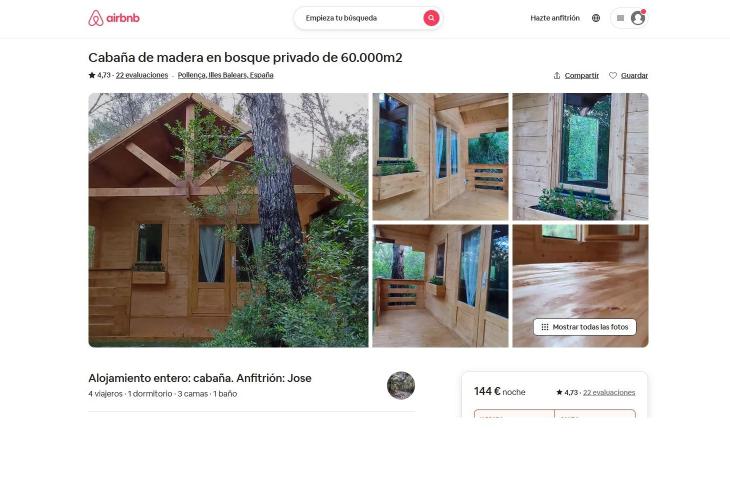Open the main cabin exterior photo
Screen dimensions: 730x500
[228, 220]
